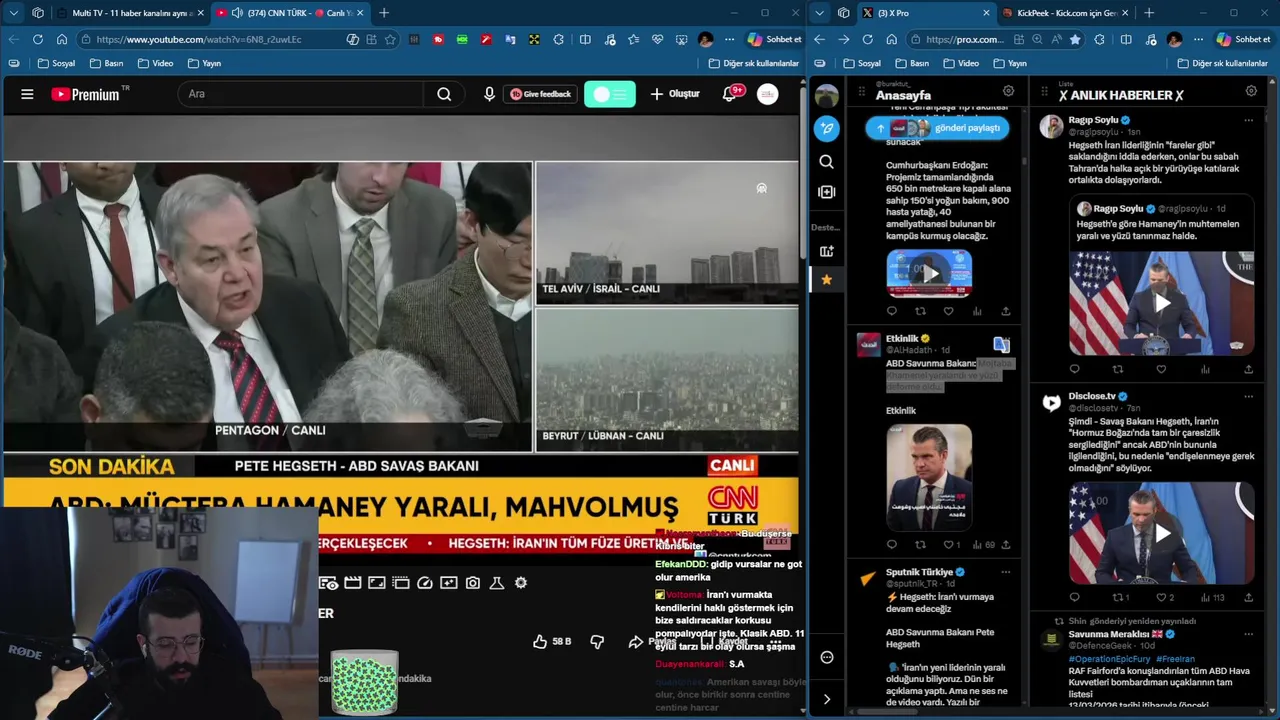Open Copilot Sohbet et in left browser
The width and height of the screenshot is (1280, 720).
774,39
